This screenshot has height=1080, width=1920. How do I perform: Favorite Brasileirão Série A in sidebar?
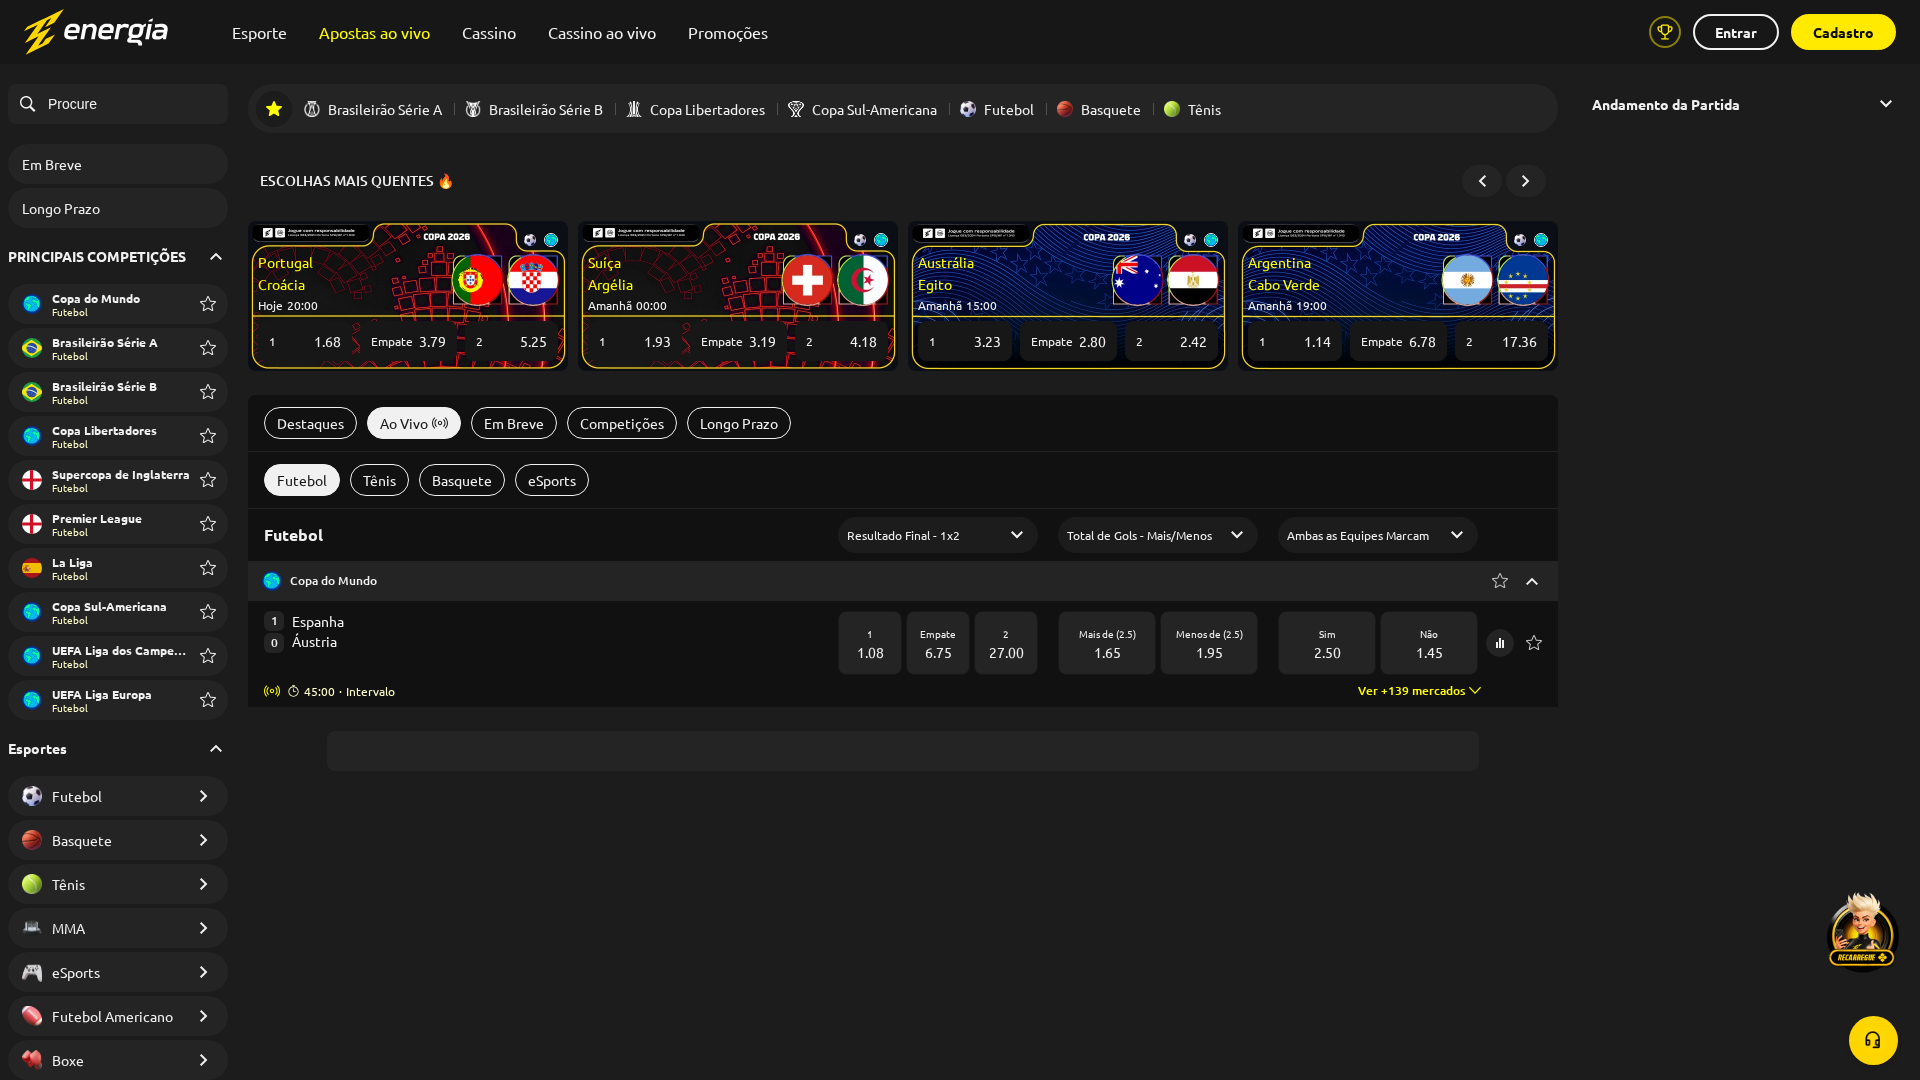[x=208, y=348]
